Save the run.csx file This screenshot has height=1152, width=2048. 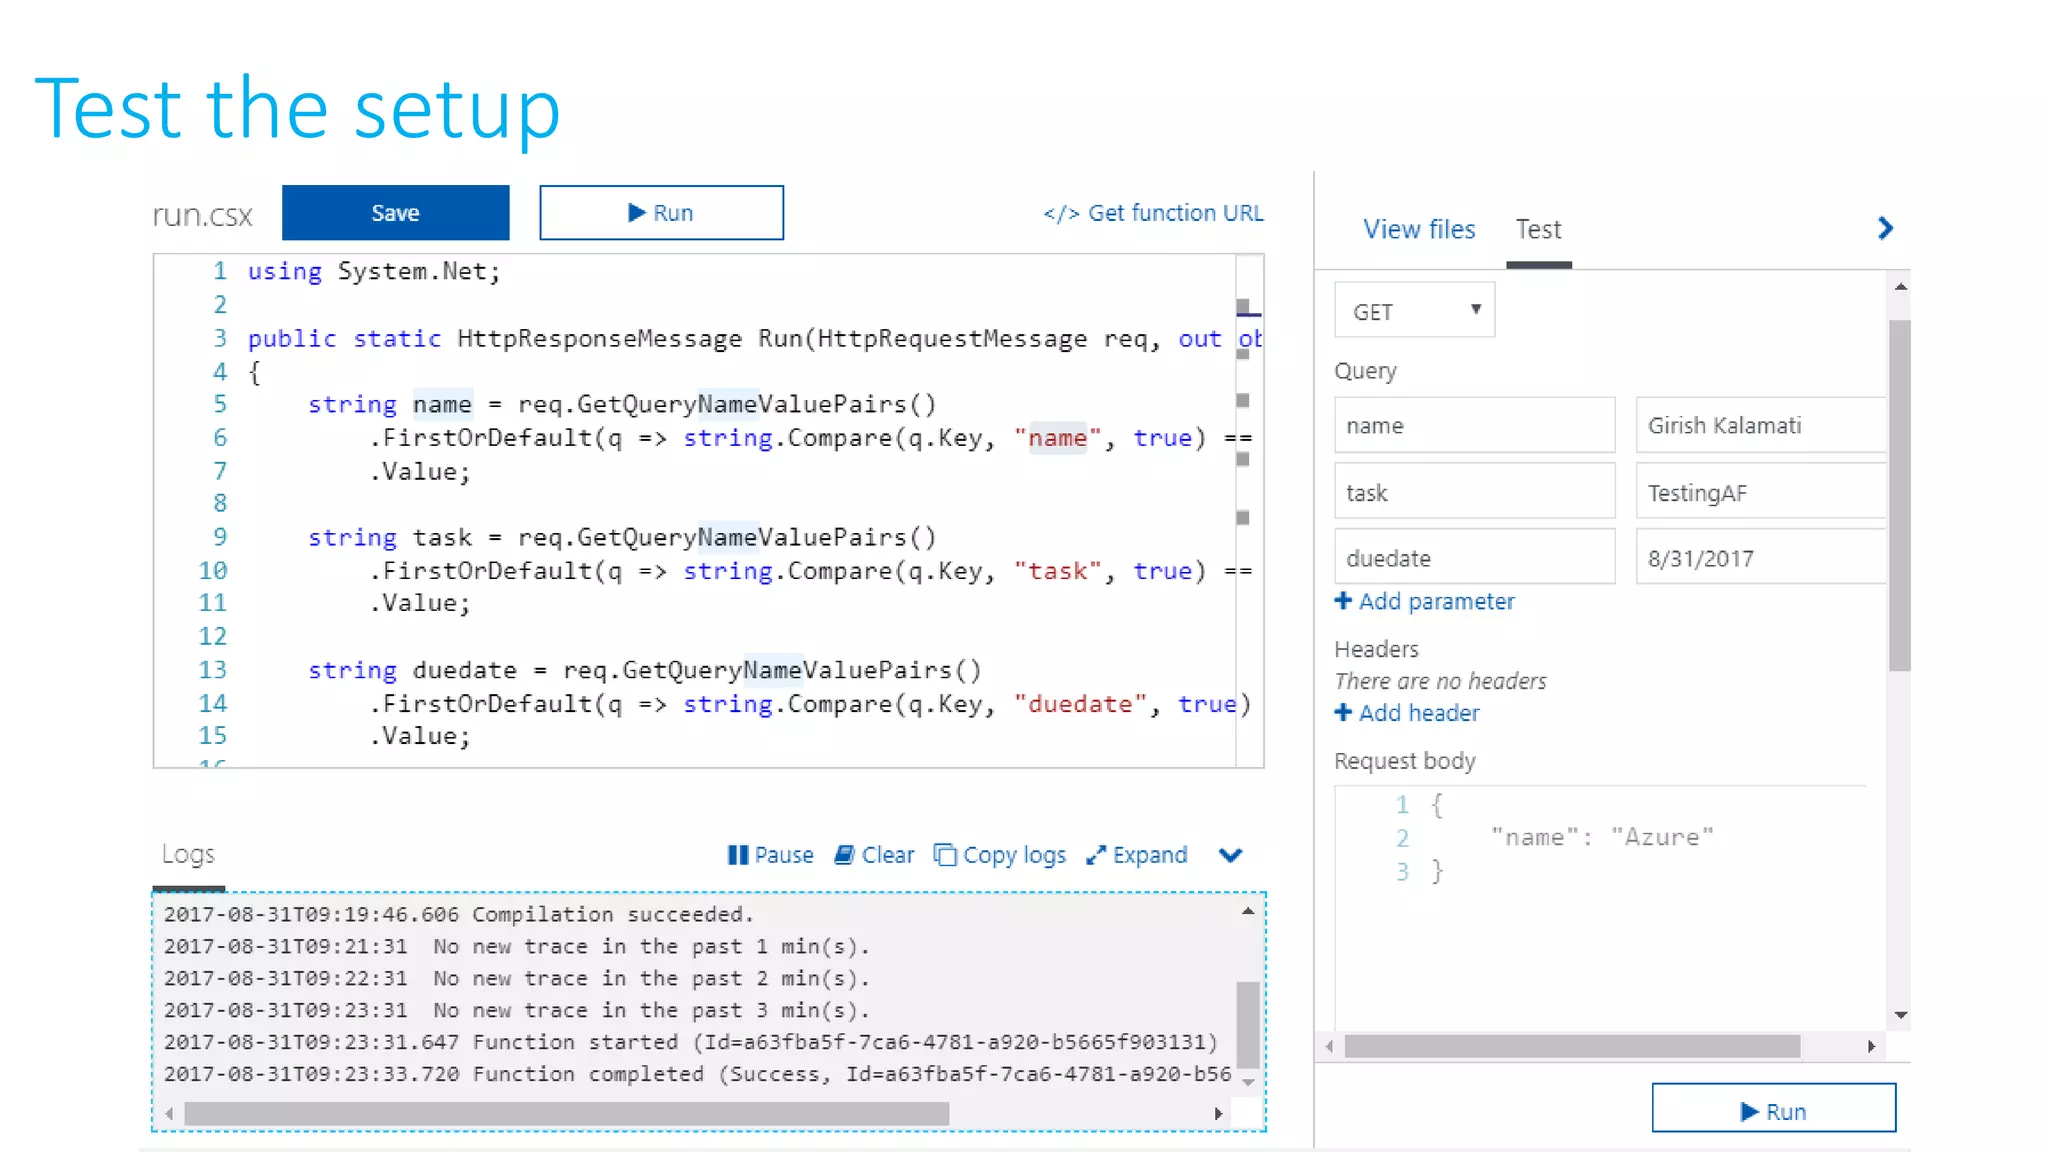pos(395,213)
